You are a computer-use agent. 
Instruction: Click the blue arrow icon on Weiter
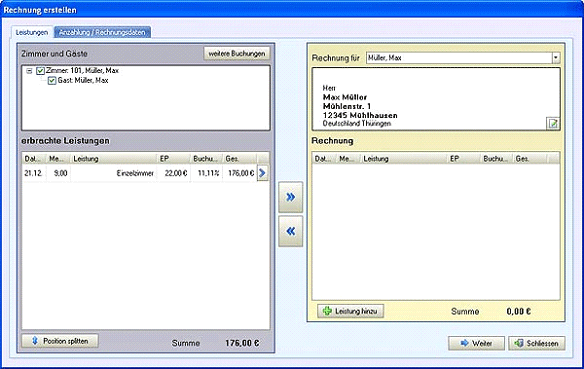464,343
